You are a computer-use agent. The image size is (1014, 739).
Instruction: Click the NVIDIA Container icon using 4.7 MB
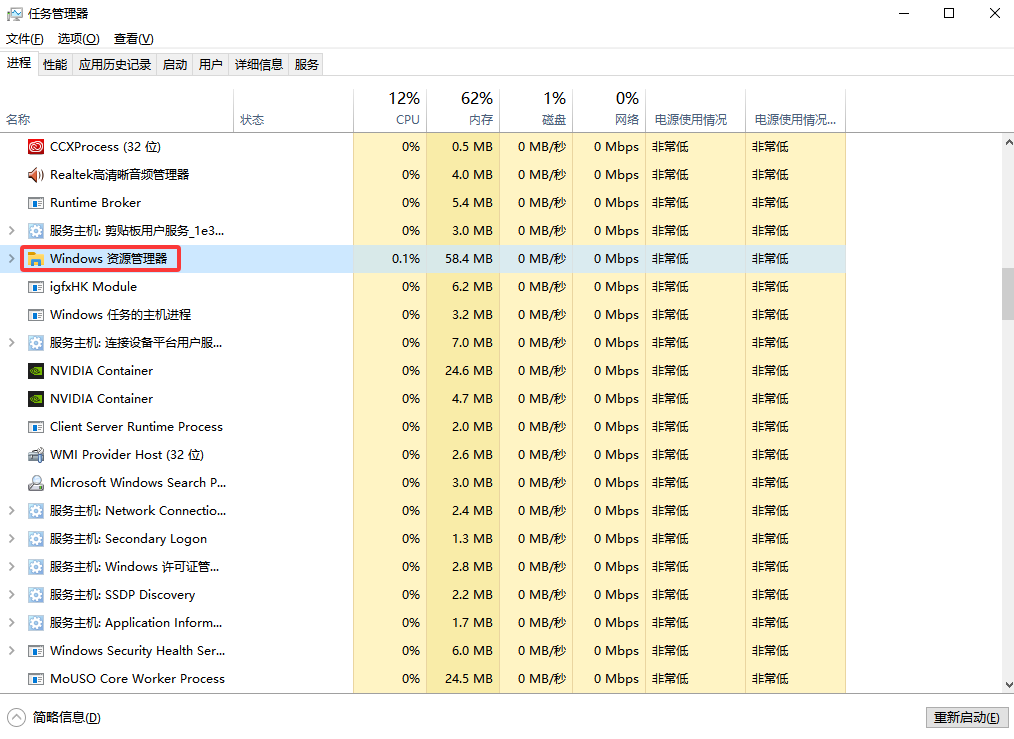click(x=36, y=399)
